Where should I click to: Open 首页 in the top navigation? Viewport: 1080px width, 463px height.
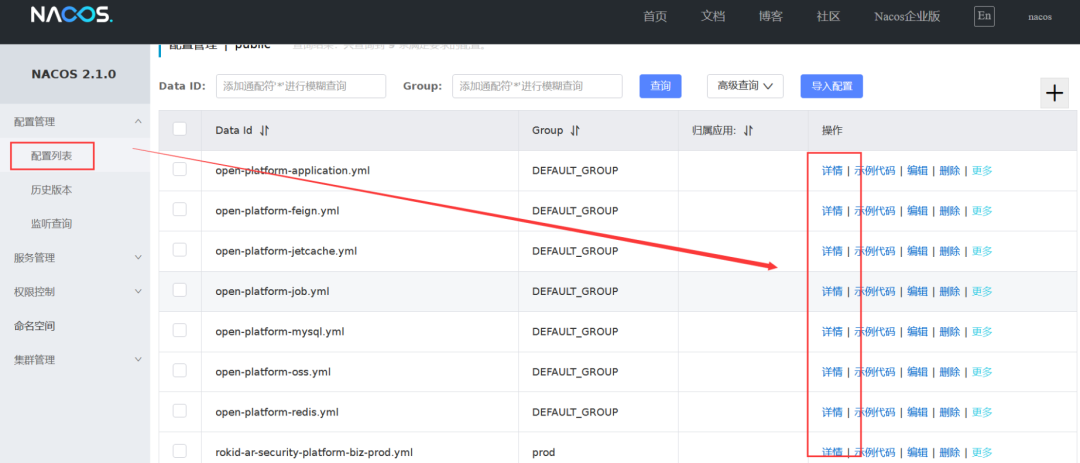[x=655, y=17]
